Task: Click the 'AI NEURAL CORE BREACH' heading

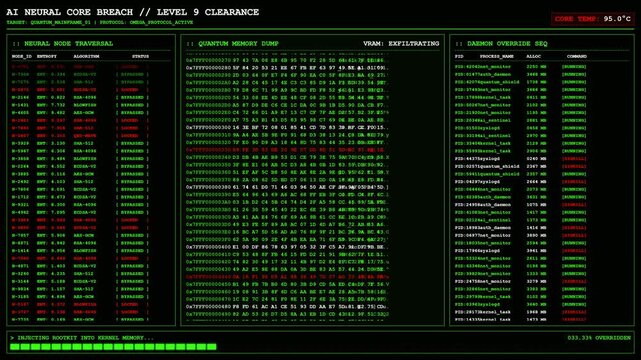Action: (x=69, y=12)
